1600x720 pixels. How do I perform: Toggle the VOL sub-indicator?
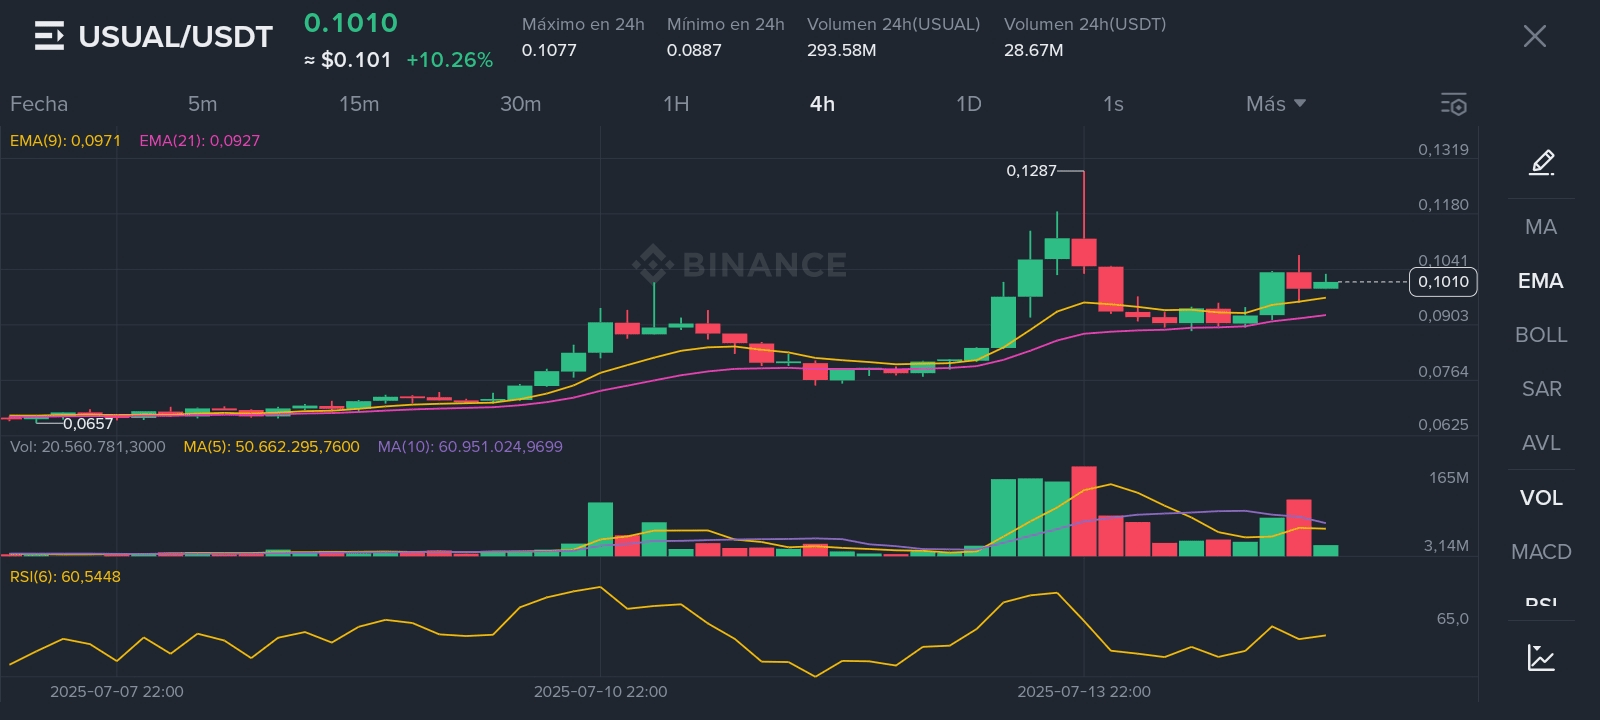[1541, 498]
